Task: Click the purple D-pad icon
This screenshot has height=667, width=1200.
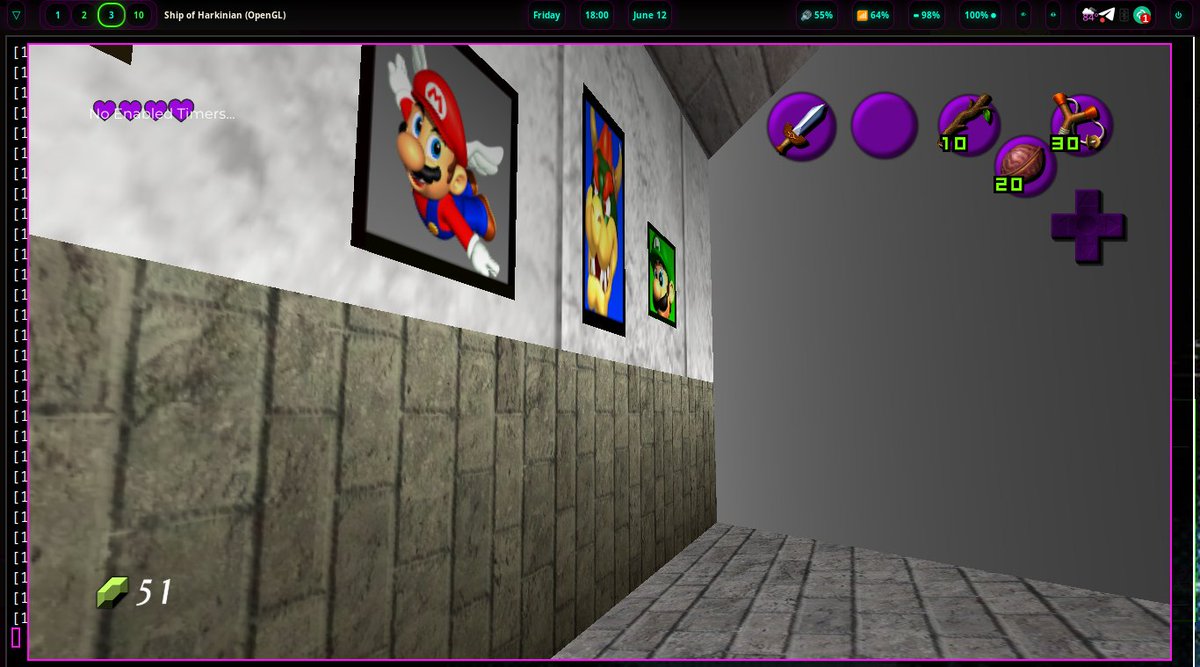Action: [1088, 227]
